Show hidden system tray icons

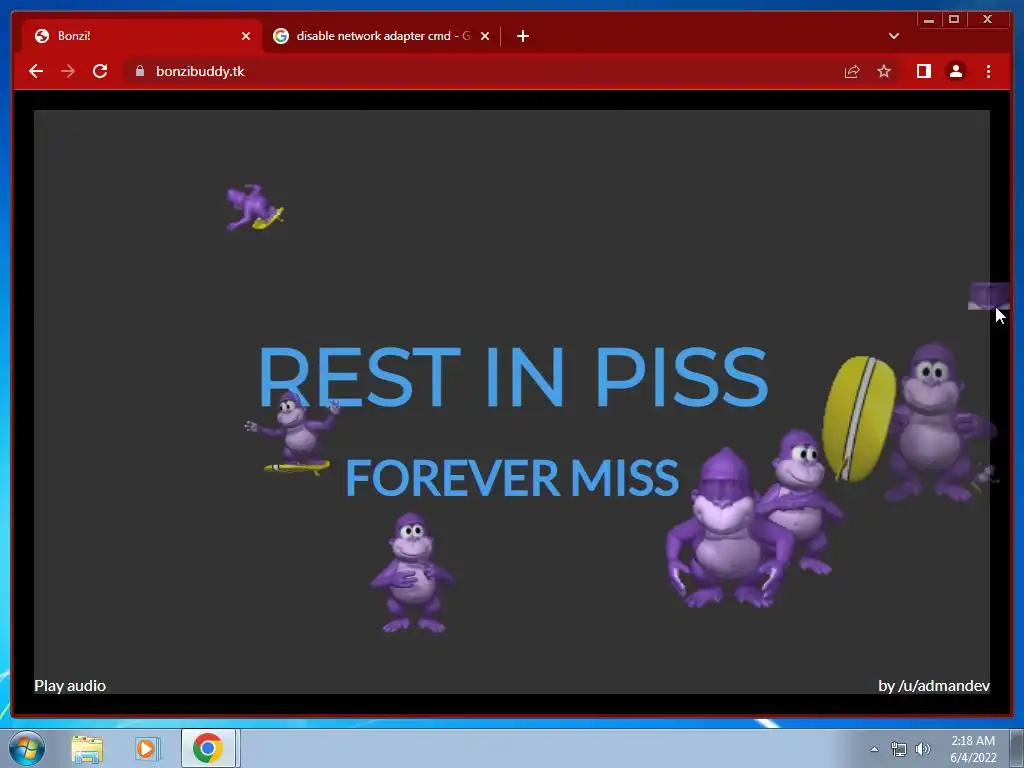(x=874, y=749)
